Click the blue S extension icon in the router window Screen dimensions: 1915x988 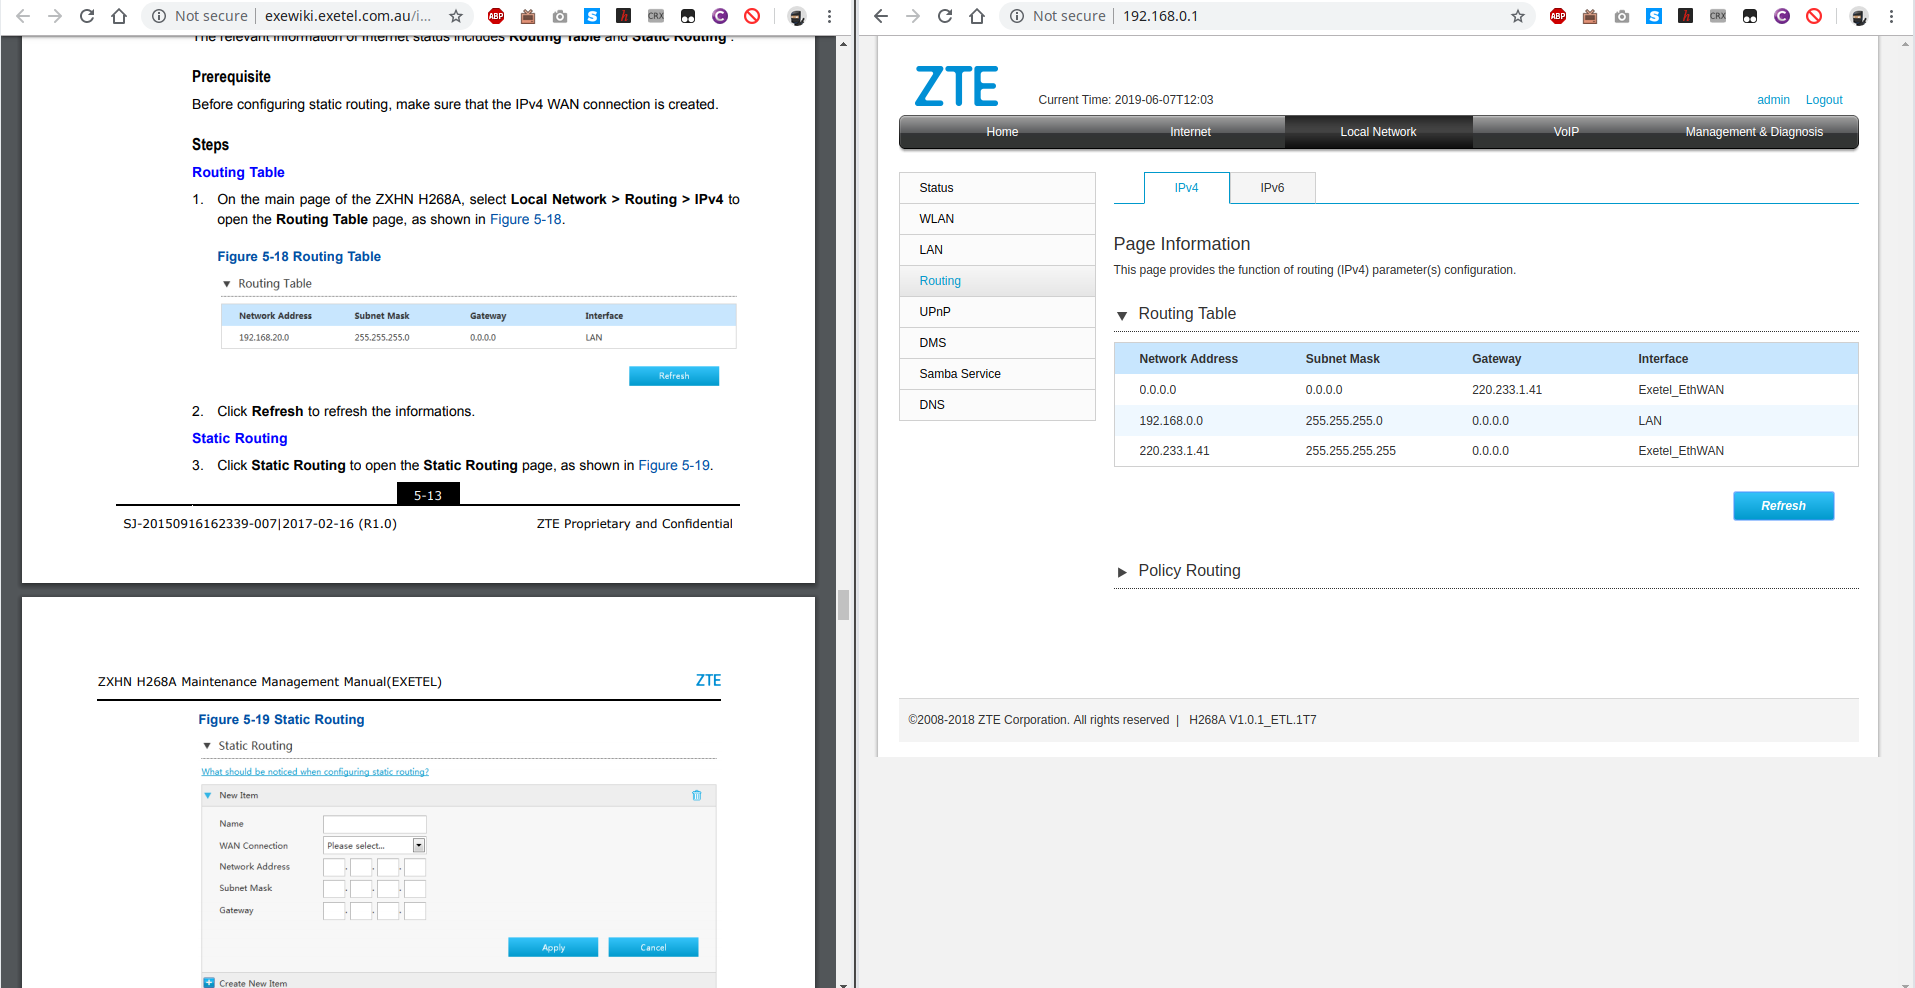pos(1654,16)
